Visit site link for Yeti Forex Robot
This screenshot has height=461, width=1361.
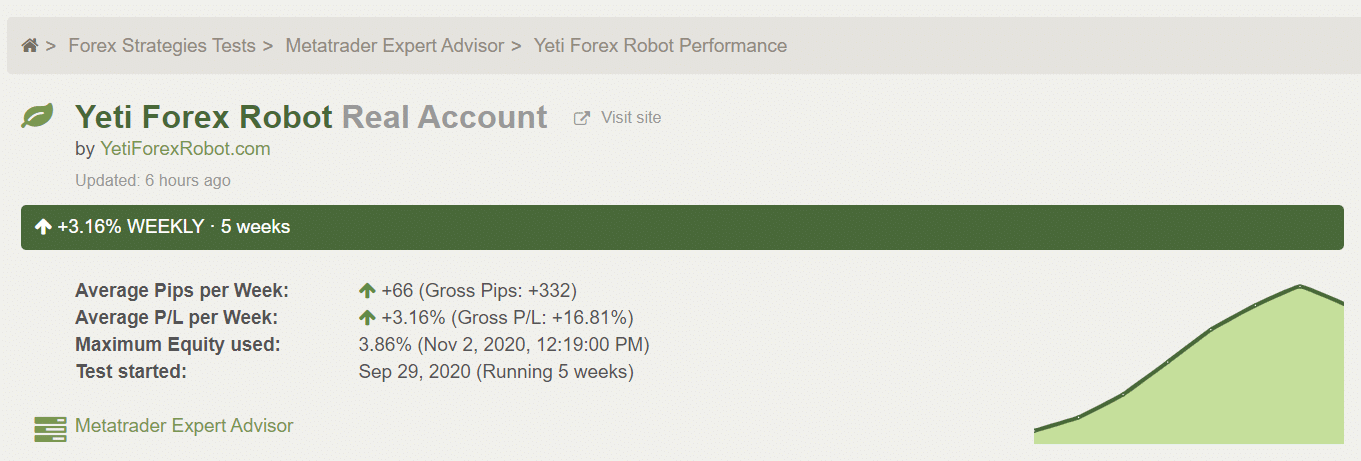pos(631,118)
